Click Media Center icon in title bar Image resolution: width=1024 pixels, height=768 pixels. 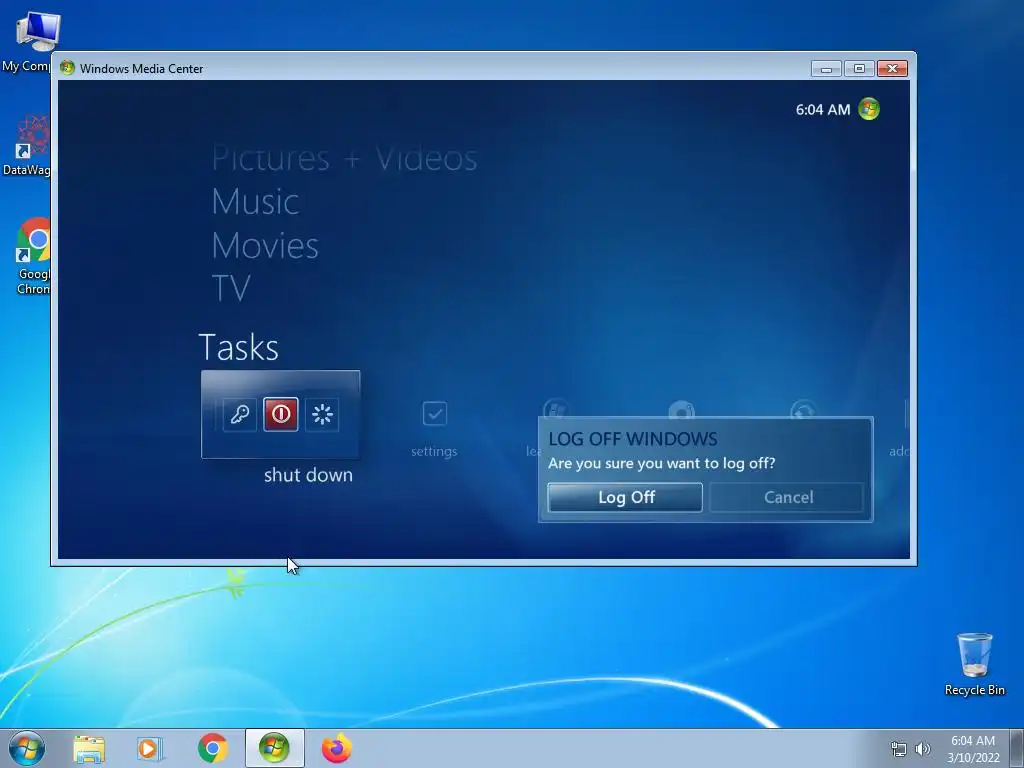(67, 68)
